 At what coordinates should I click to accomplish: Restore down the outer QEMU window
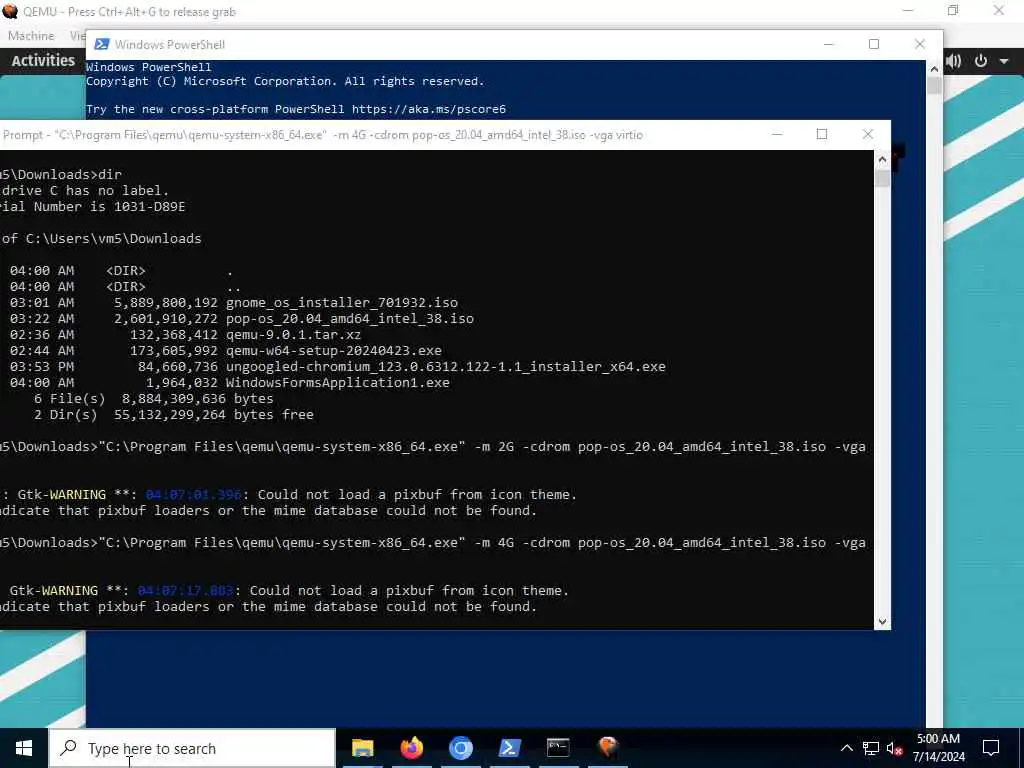click(953, 10)
